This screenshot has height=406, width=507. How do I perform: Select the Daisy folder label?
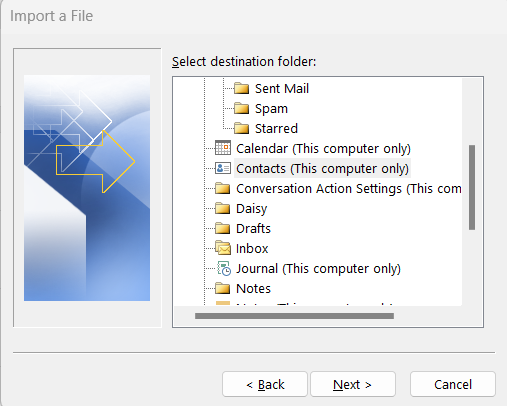click(252, 209)
